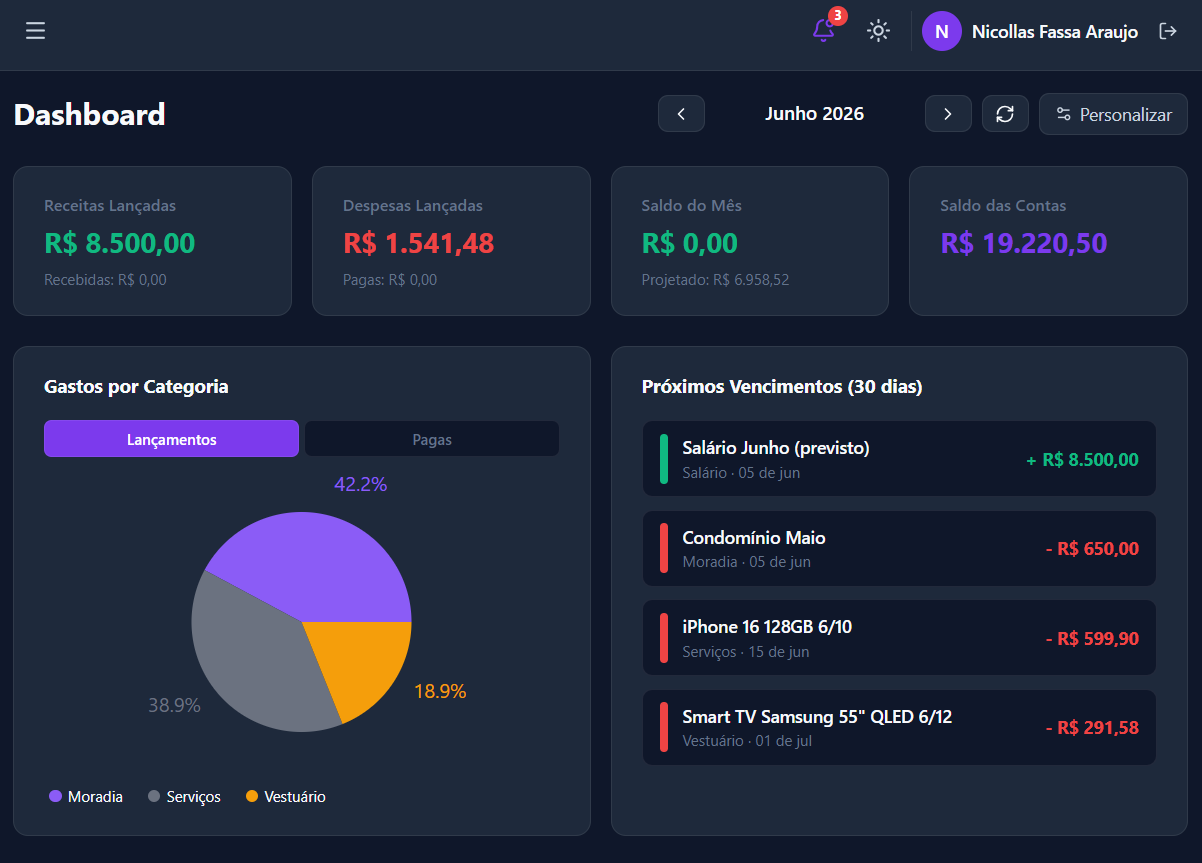Open Salário Junho (previsto) entry
This screenshot has height=863, width=1202.
pyautogui.click(x=899, y=459)
